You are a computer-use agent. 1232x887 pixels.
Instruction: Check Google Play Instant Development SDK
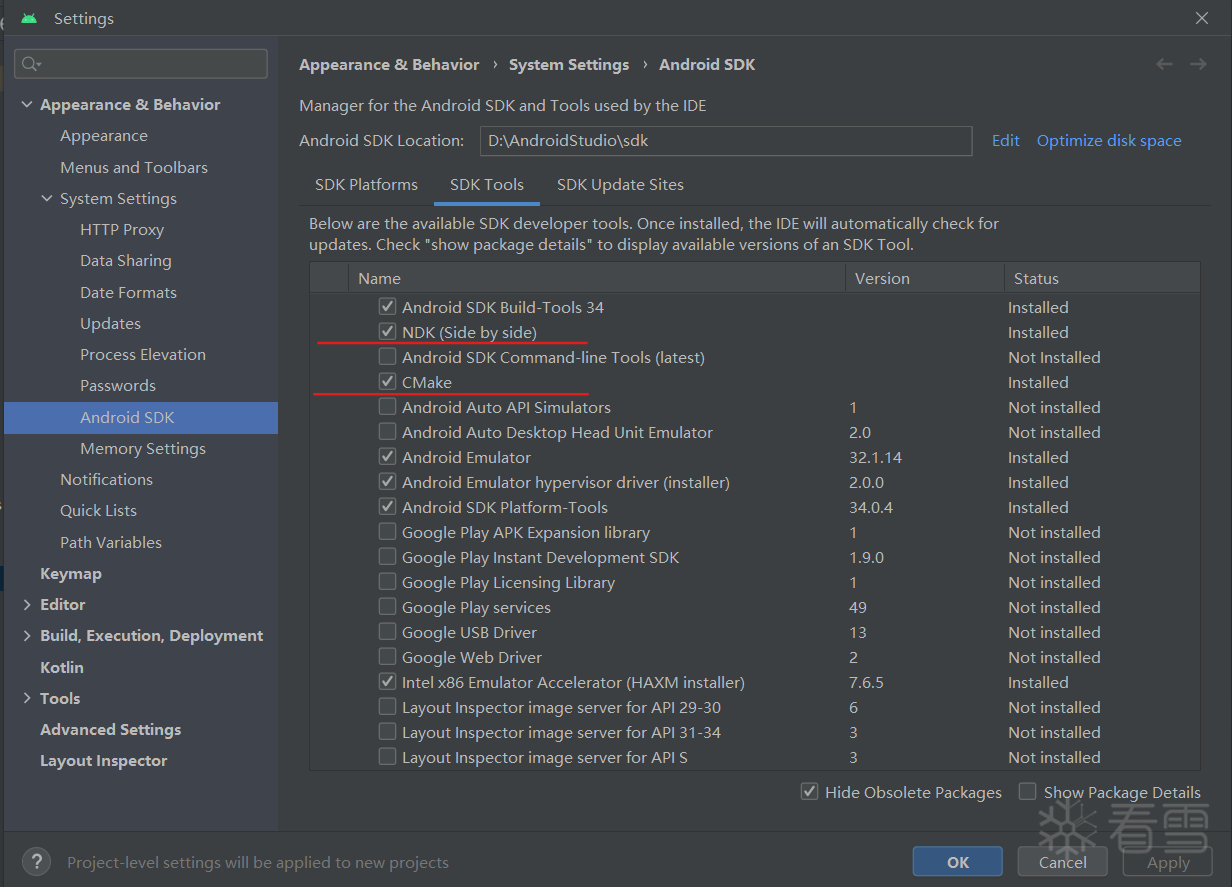(x=387, y=557)
